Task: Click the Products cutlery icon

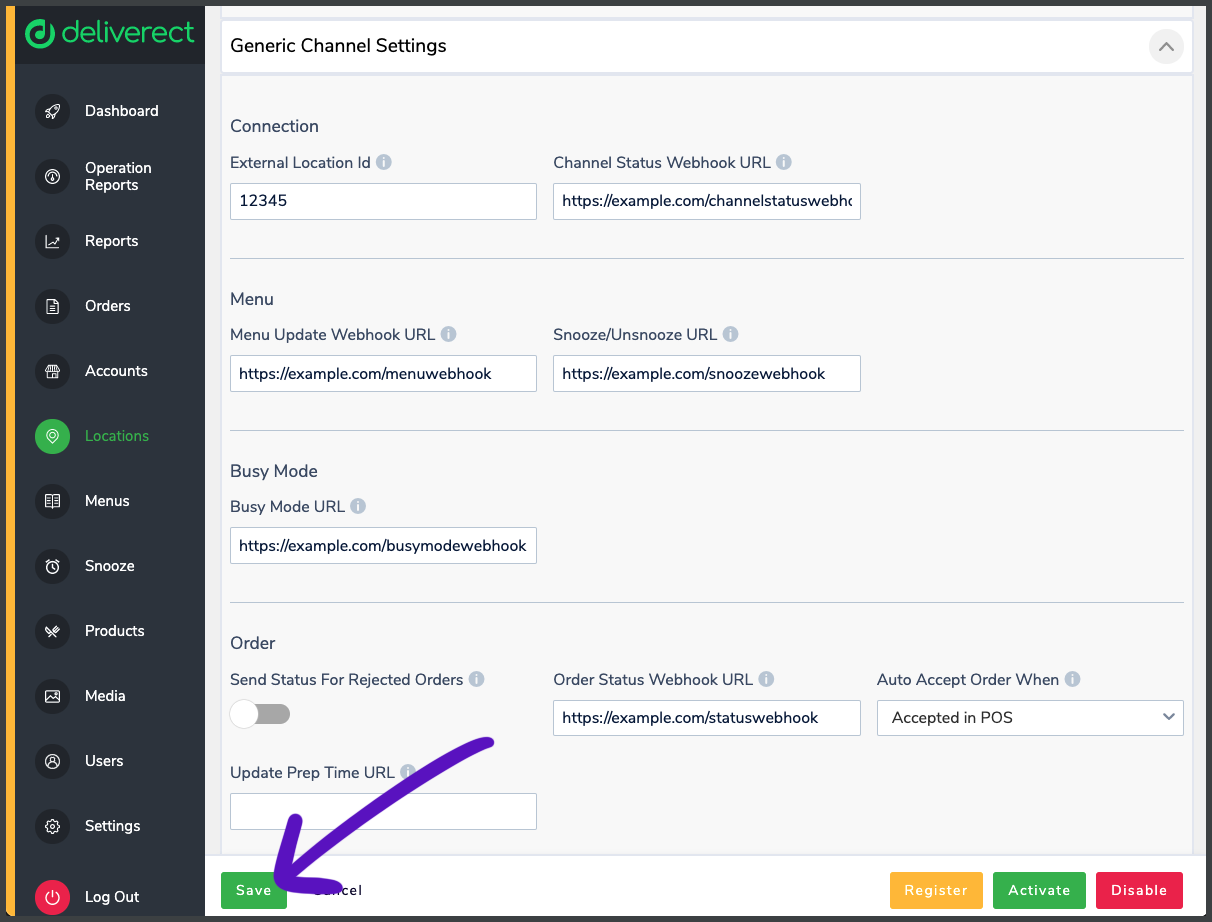Action: (x=52, y=631)
